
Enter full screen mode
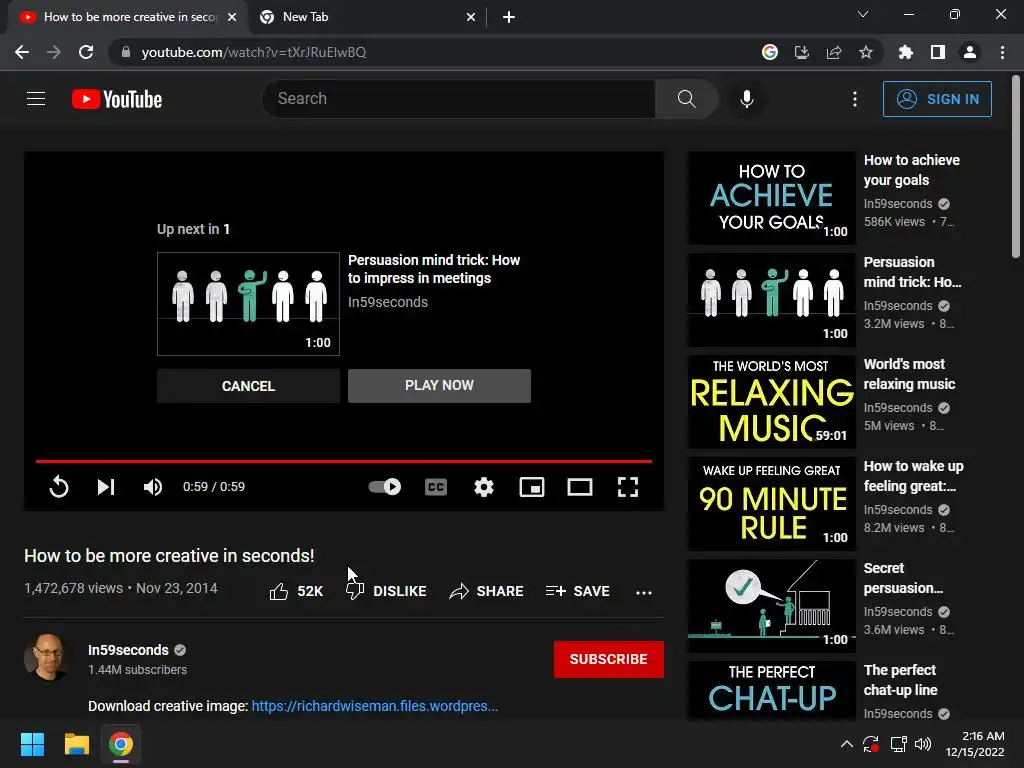[628, 487]
